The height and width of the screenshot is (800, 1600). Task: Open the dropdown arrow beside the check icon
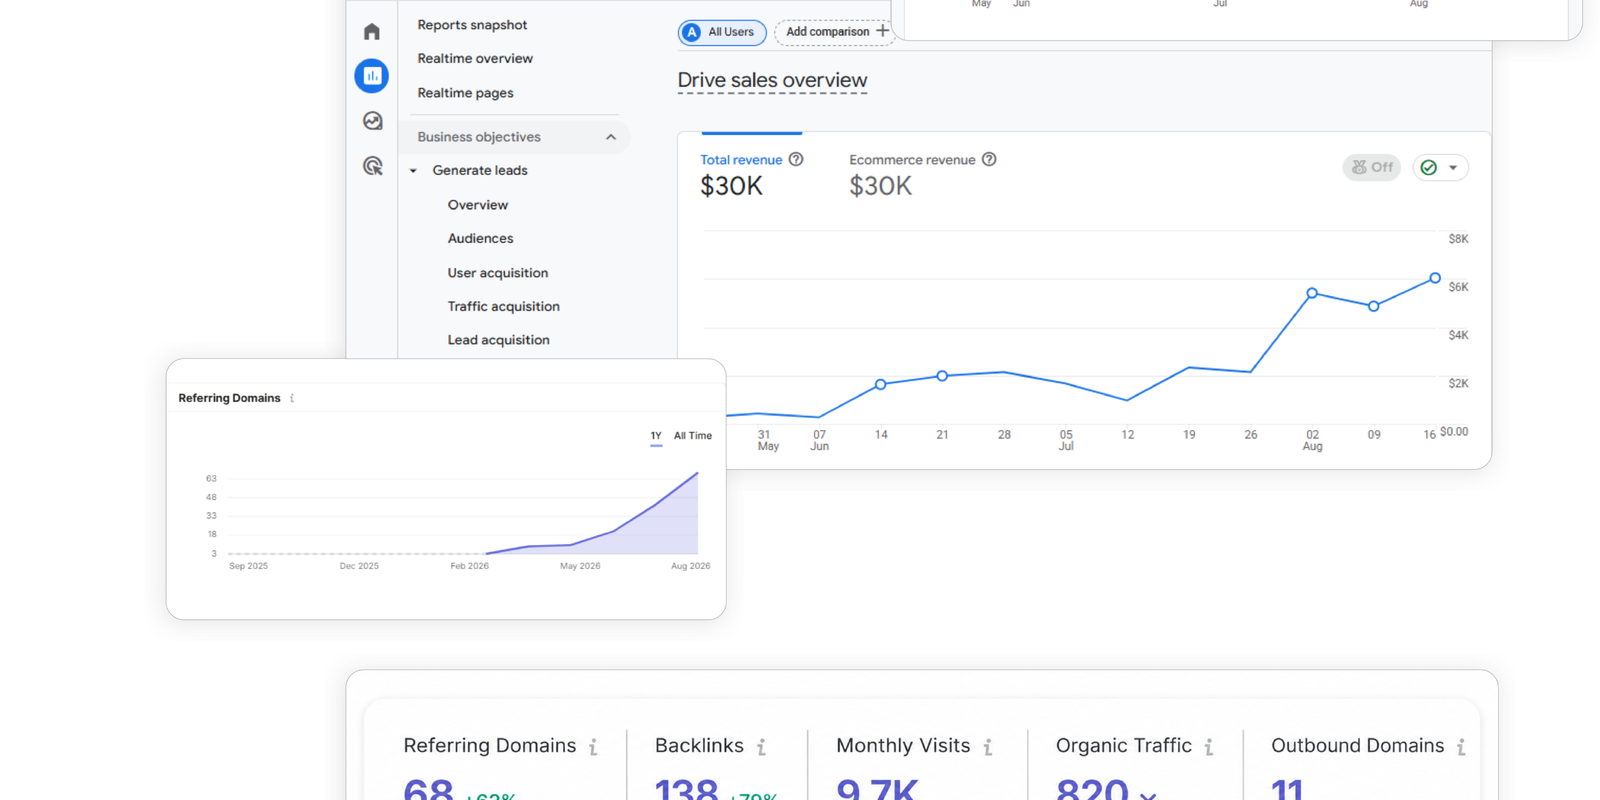coord(1453,168)
